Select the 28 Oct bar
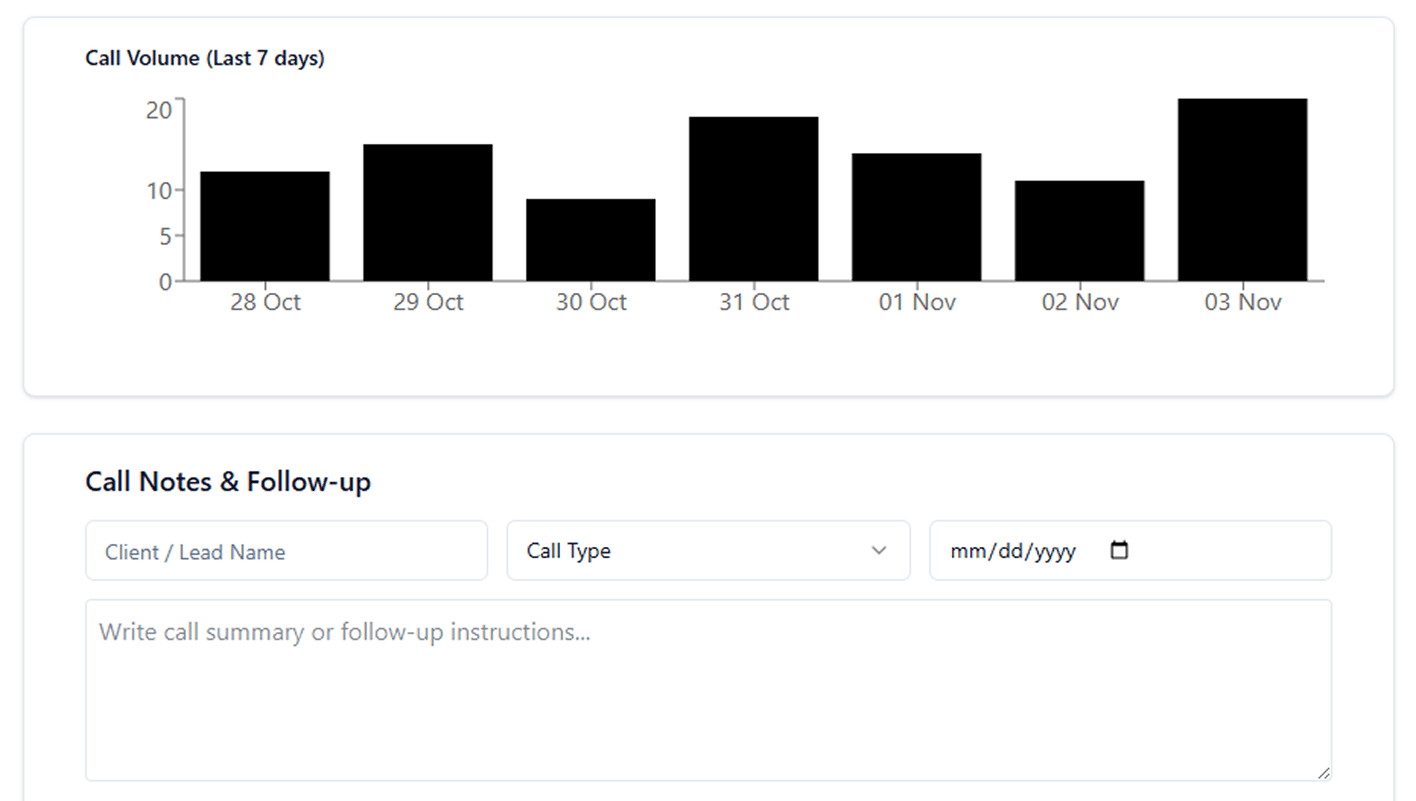1416x801 pixels. [x=265, y=226]
